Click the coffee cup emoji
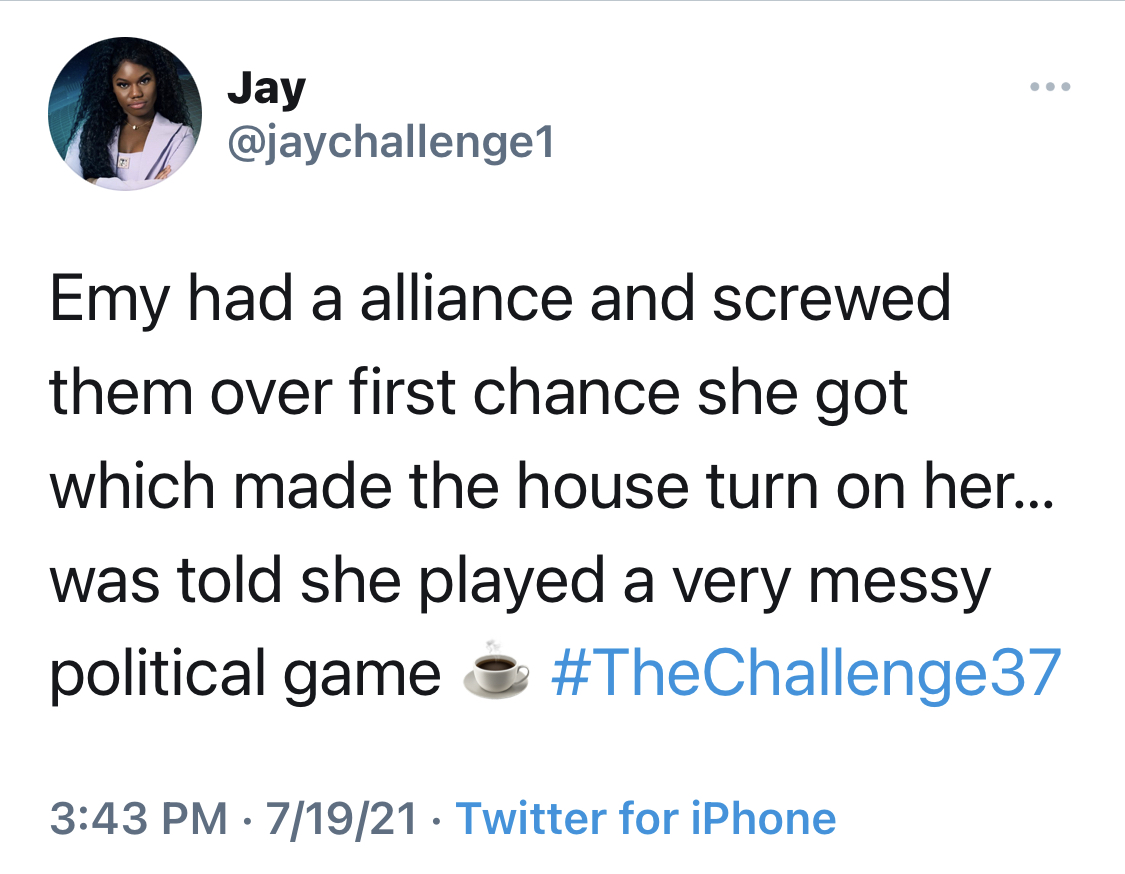The height and width of the screenshot is (874, 1125). click(496, 670)
